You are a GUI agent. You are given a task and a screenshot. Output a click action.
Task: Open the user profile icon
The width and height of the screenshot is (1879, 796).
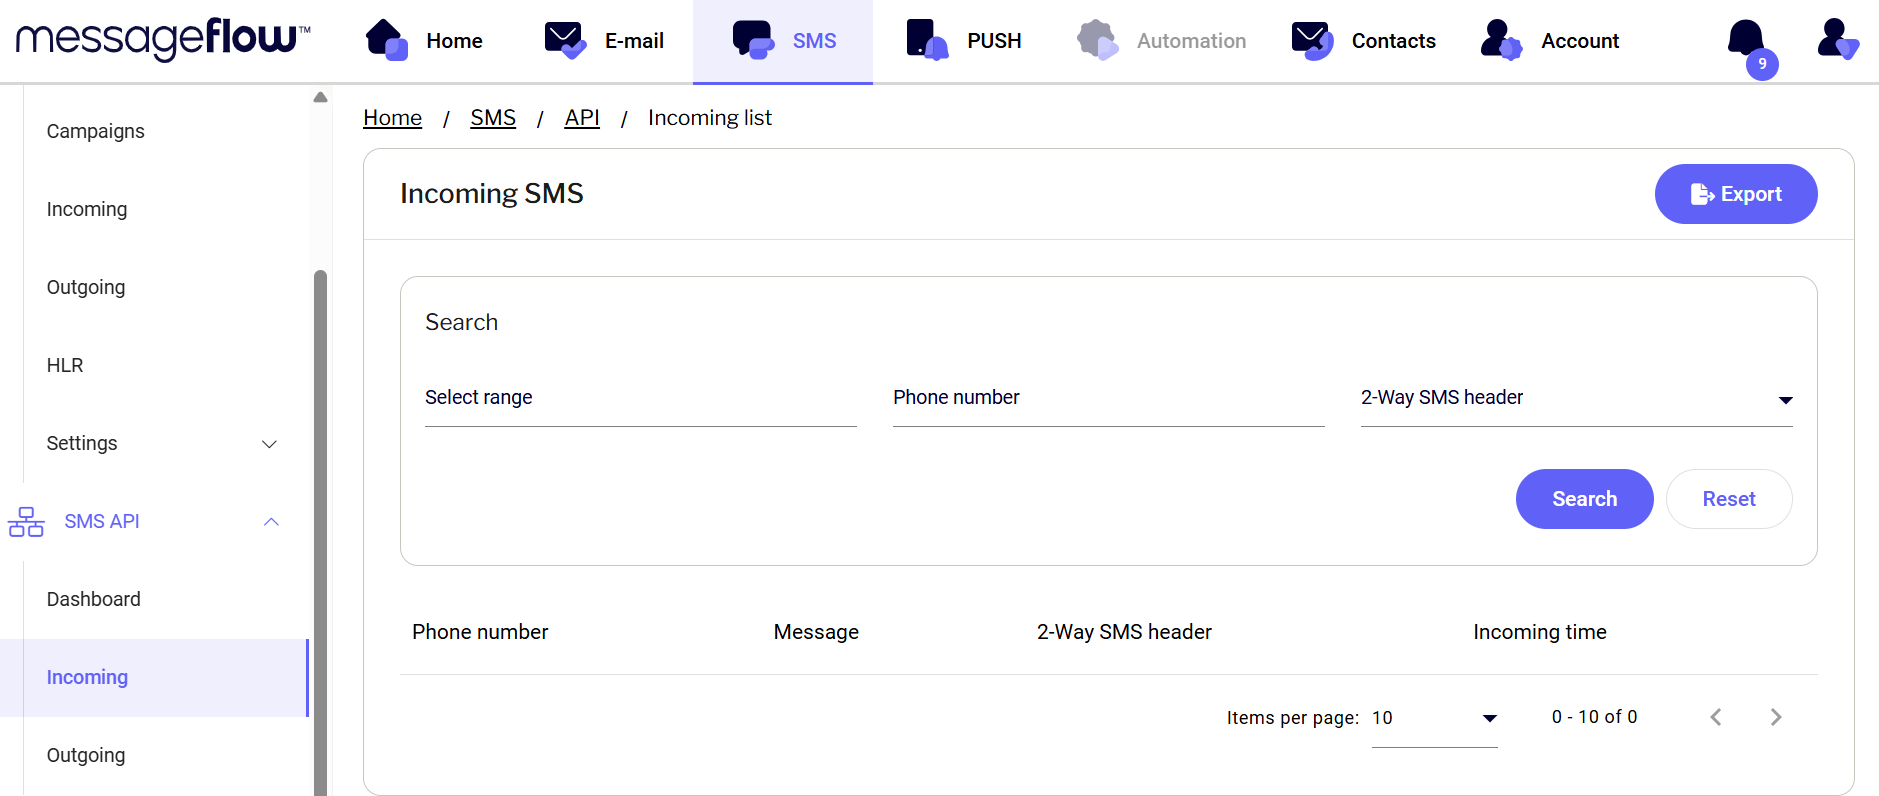1837,40
